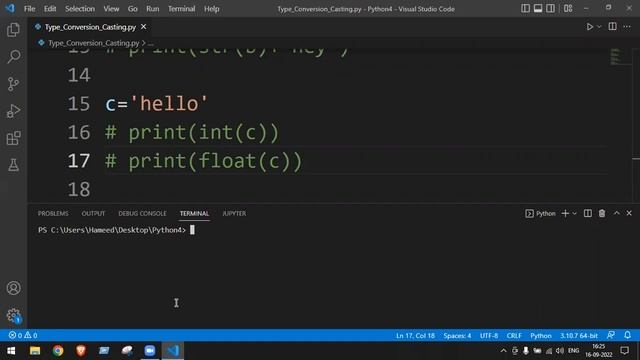Open the Accounts menu icon

(x=13, y=288)
